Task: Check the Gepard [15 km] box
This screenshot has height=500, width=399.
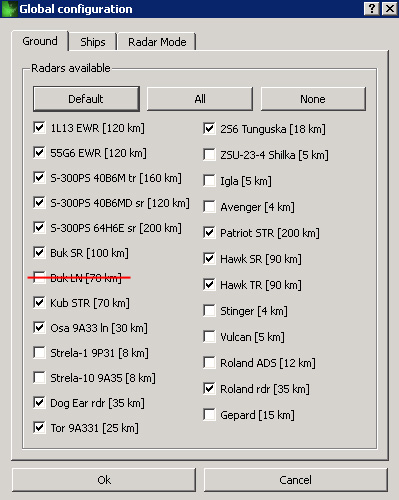Action: pos(209,415)
